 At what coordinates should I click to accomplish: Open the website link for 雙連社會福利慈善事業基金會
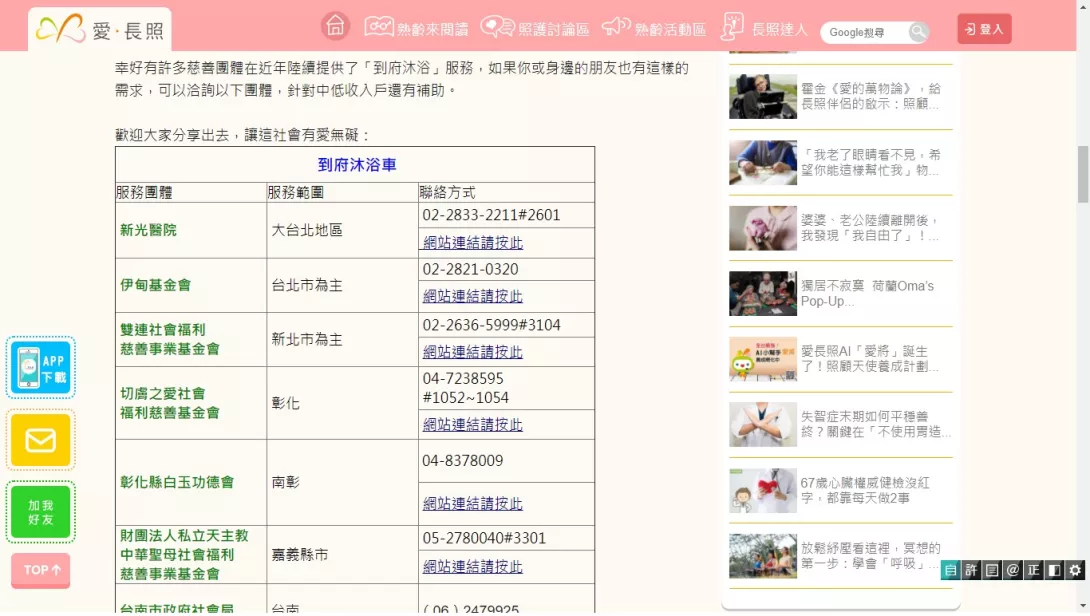(x=473, y=352)
